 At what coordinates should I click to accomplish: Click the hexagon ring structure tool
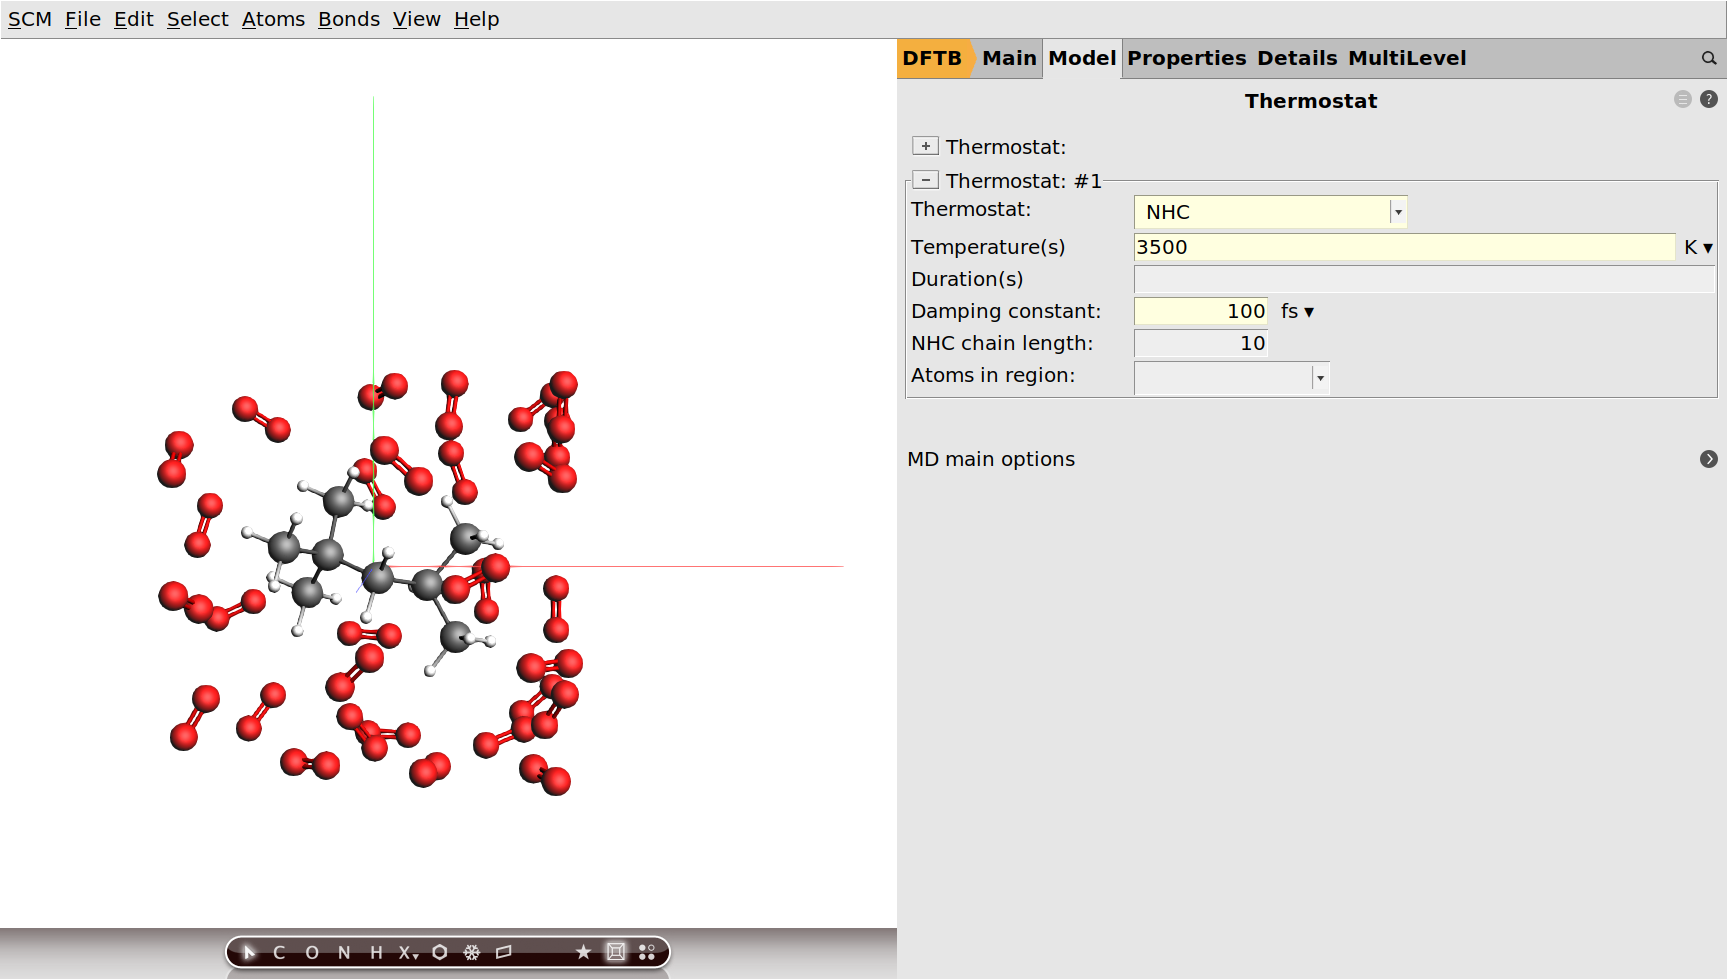pyautogui.click(x=439, y=952)
